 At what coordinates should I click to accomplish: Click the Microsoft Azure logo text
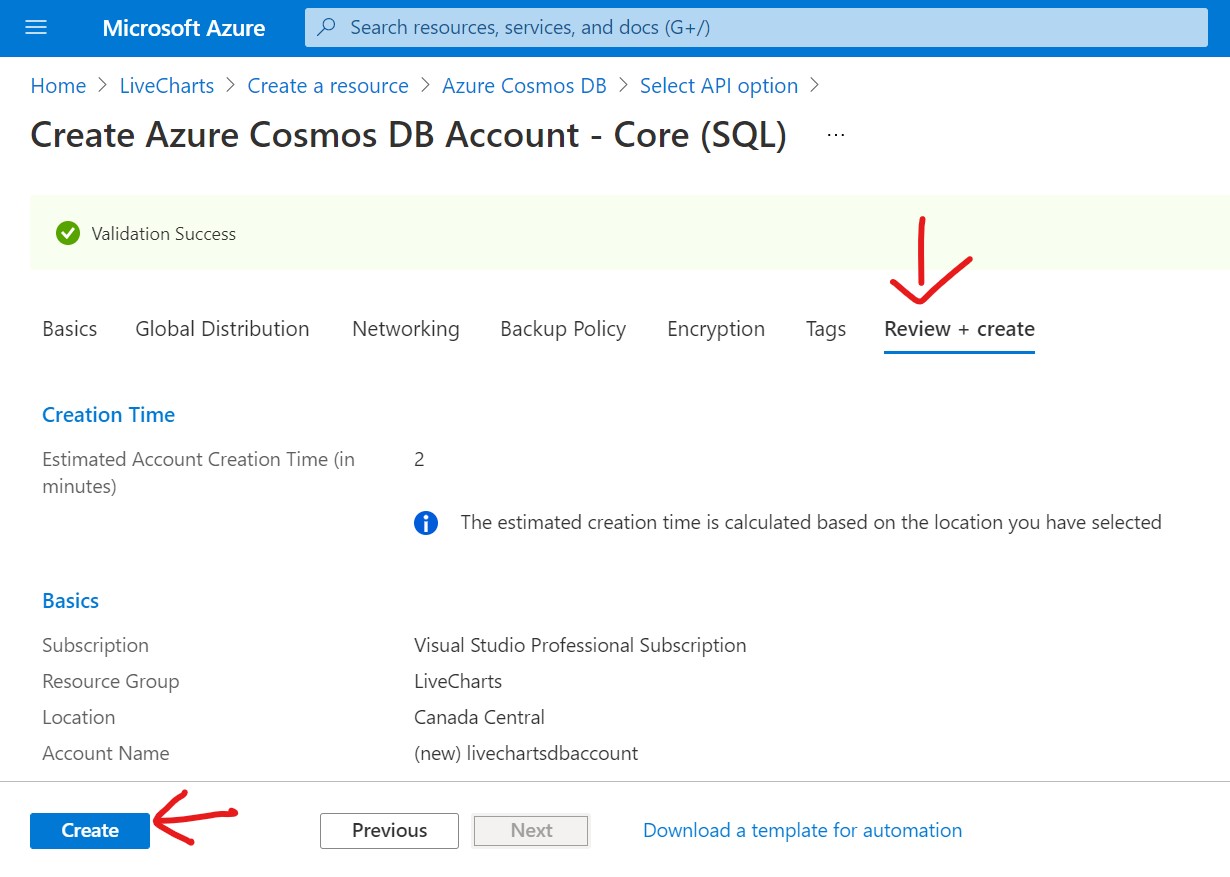point(184,28)
